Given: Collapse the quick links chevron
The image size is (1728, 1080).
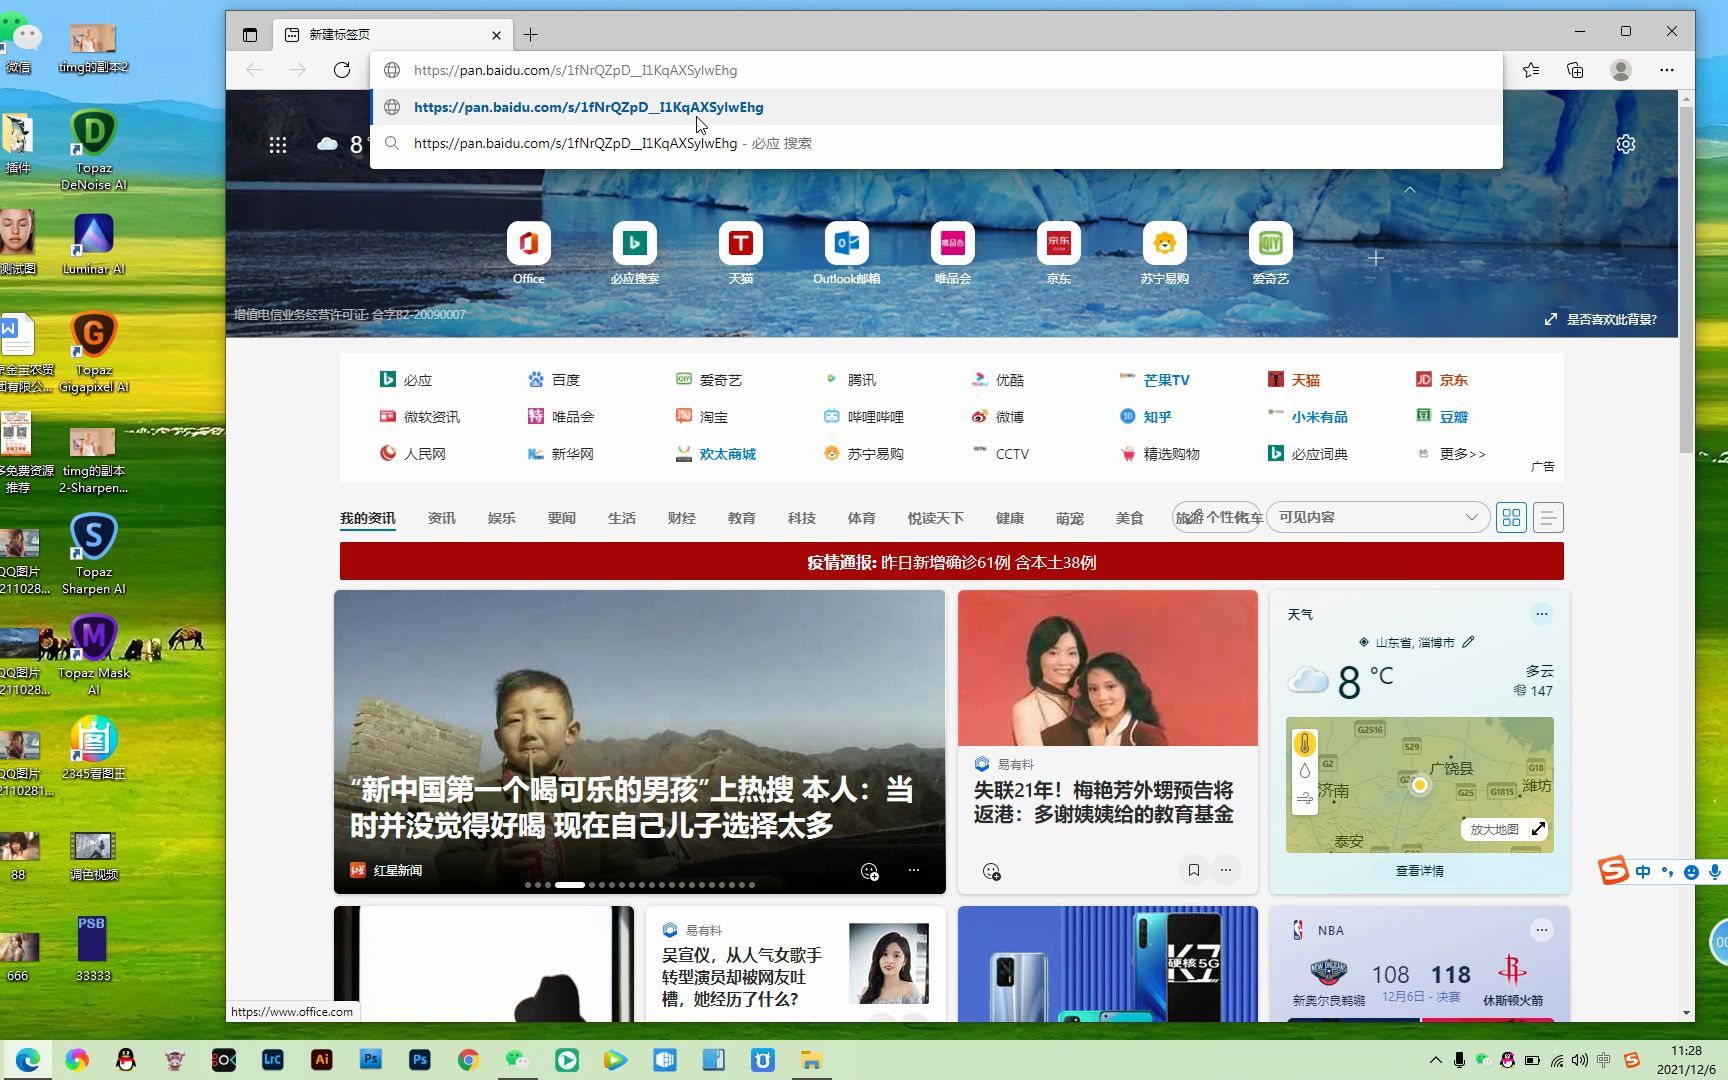Looking at the screenshot, I should [1409, 190].
